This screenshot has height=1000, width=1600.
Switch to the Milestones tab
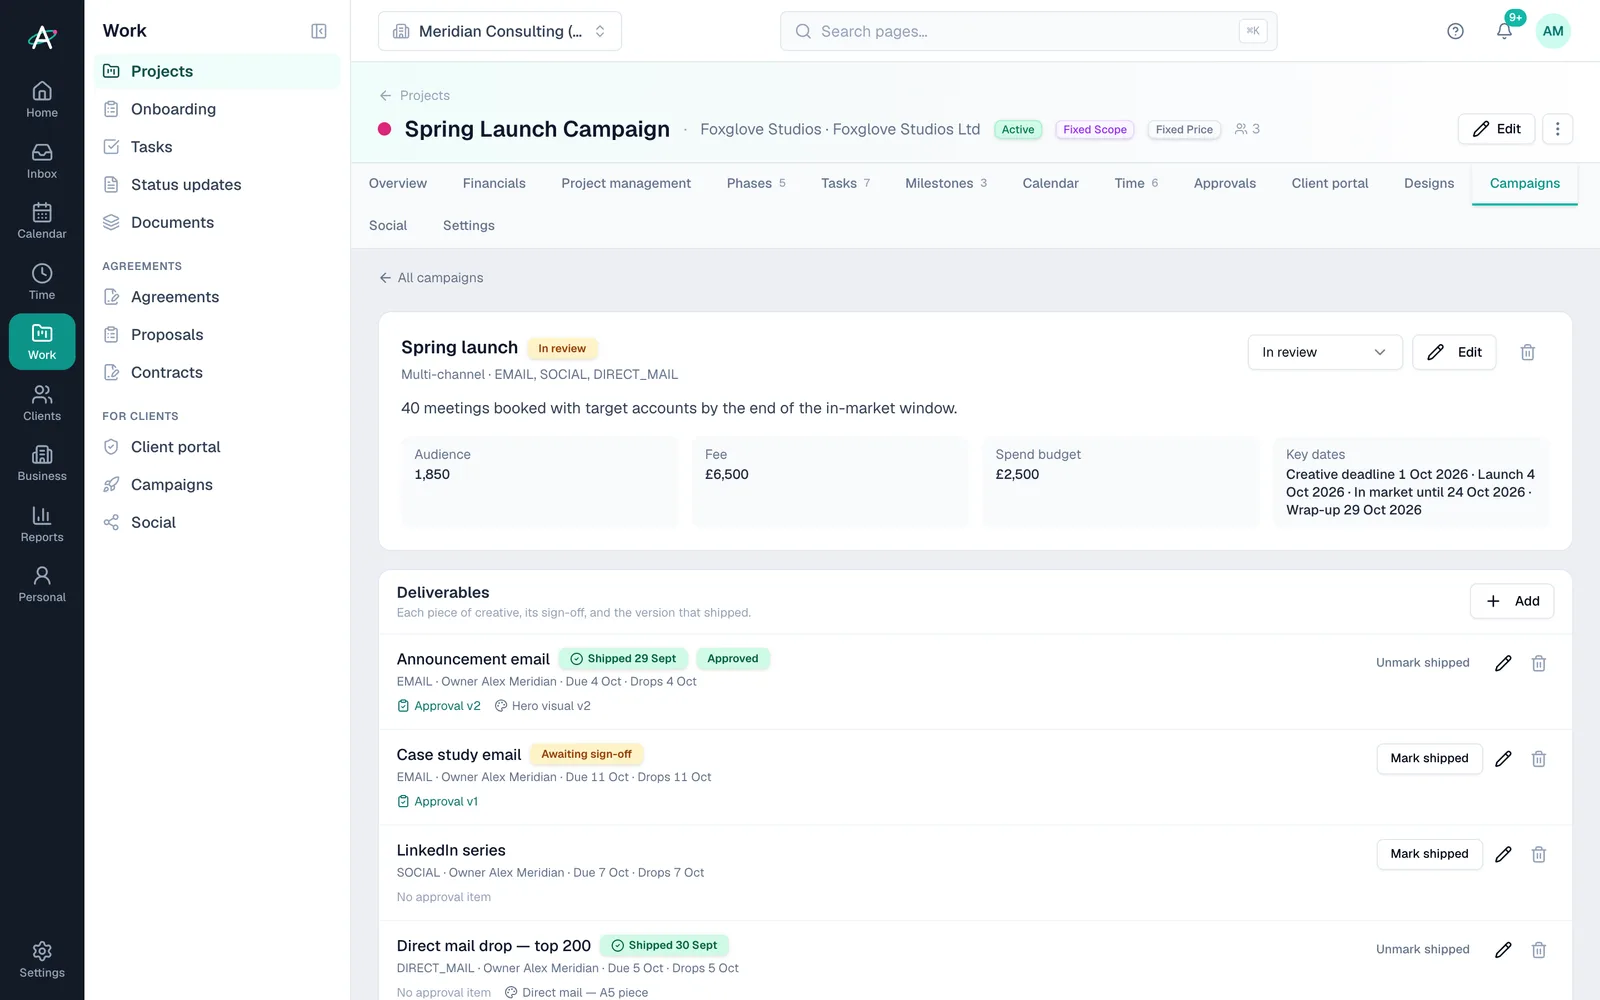point(946,183)
